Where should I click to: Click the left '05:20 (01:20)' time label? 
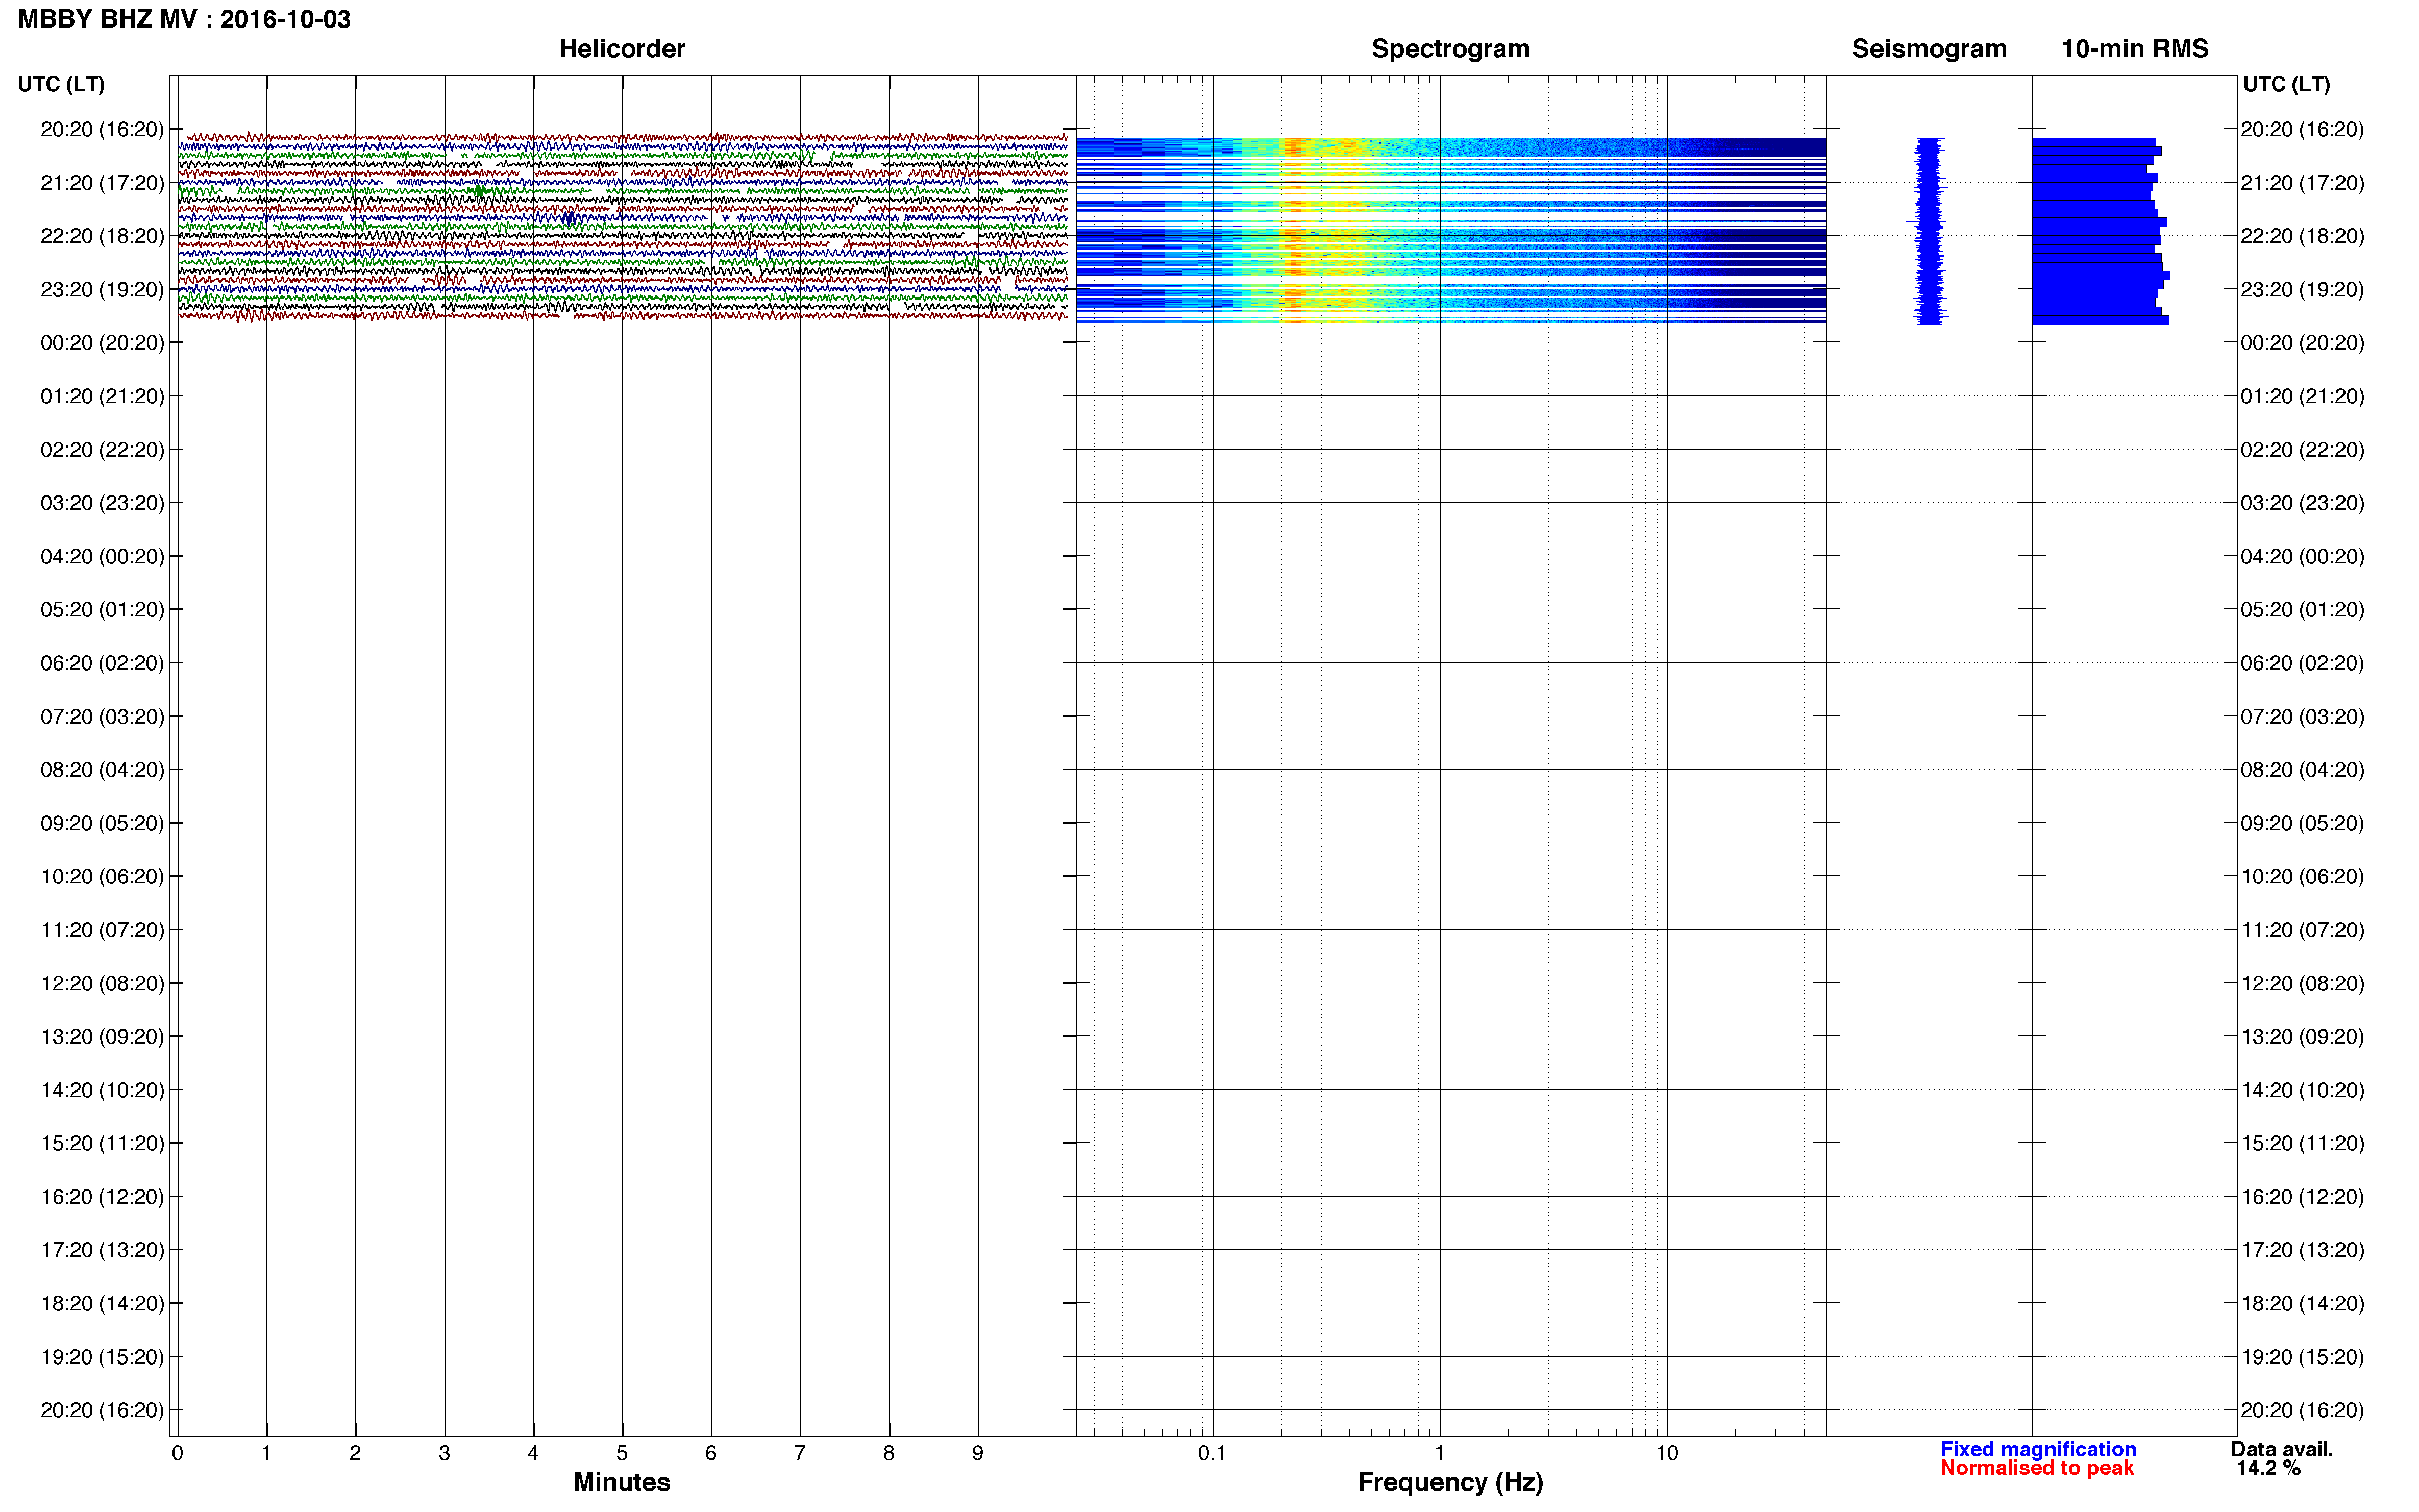(102, 609)
